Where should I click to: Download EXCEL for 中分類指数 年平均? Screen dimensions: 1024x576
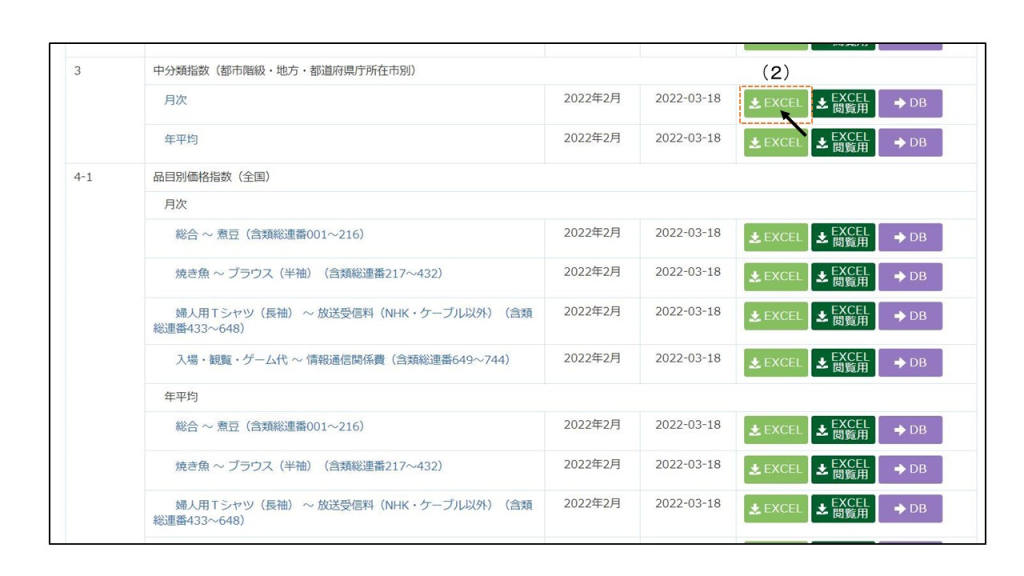[775, 143]
